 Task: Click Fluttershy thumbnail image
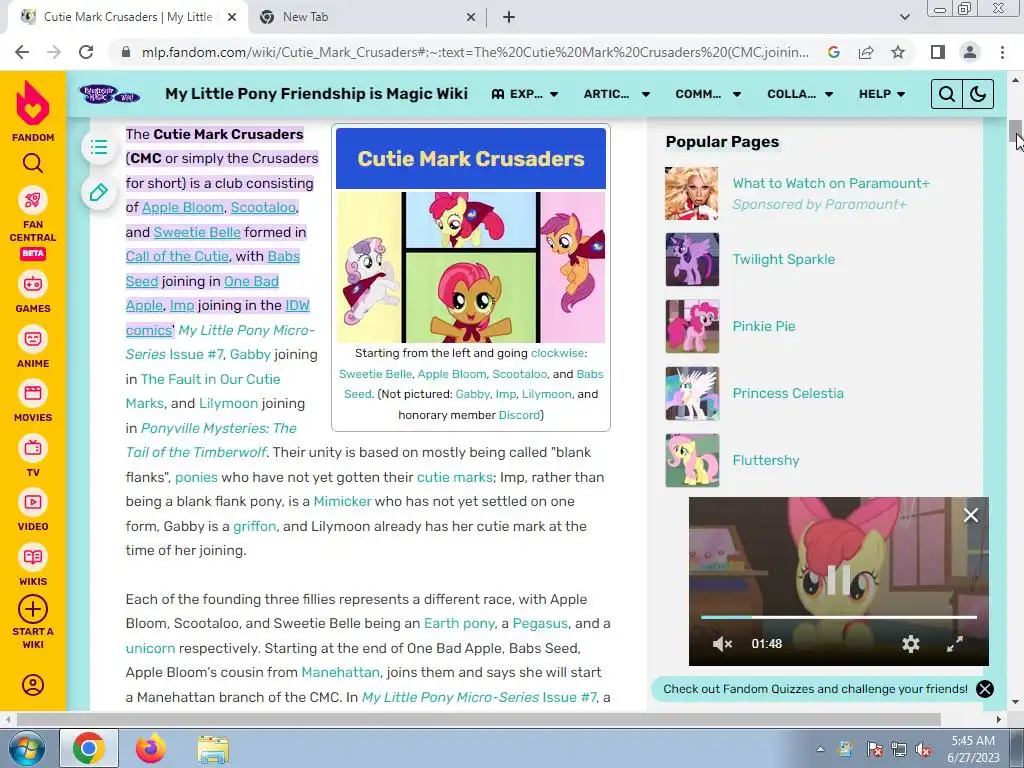pyautogui.click(x=692, y=460)
